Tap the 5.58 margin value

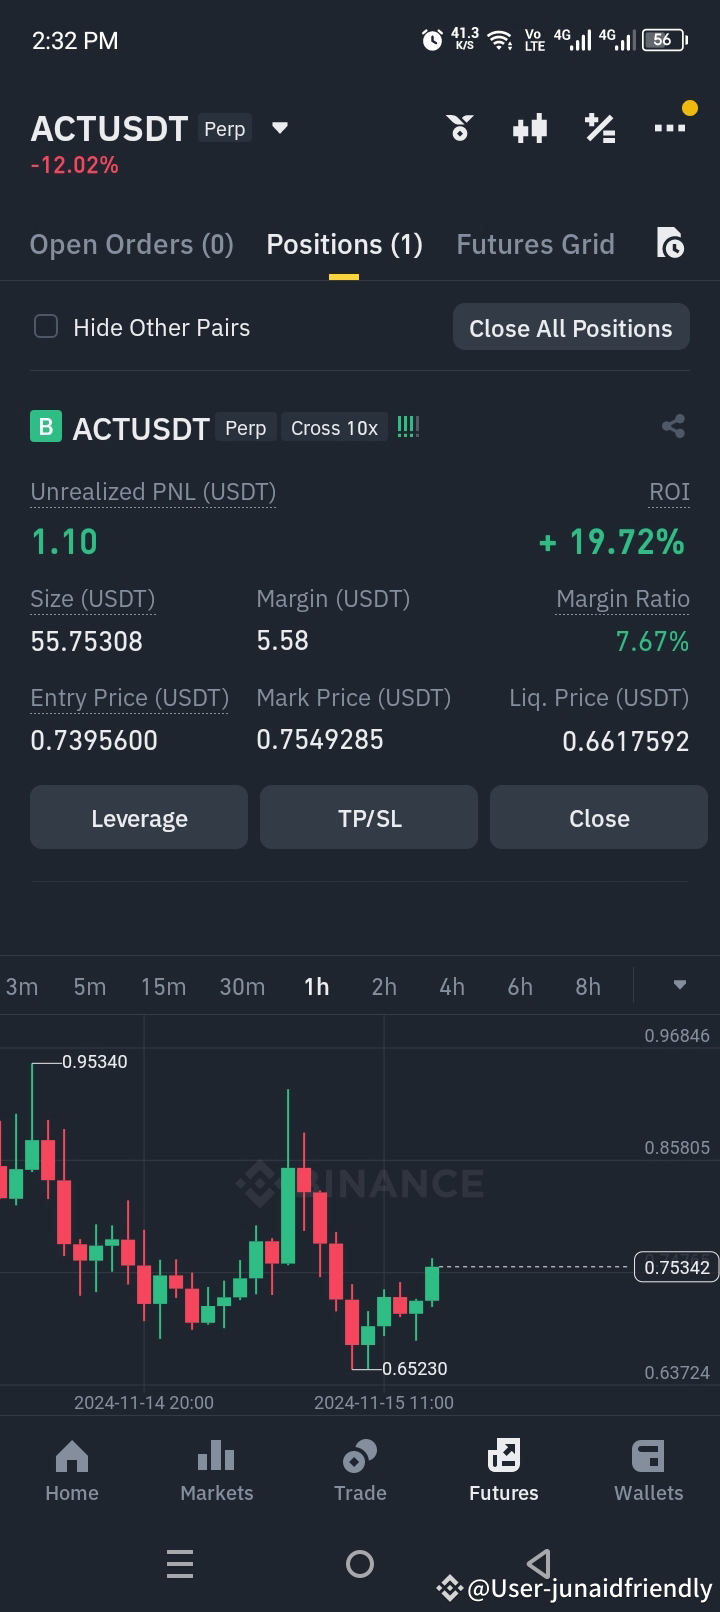click(x=282, y=641)
